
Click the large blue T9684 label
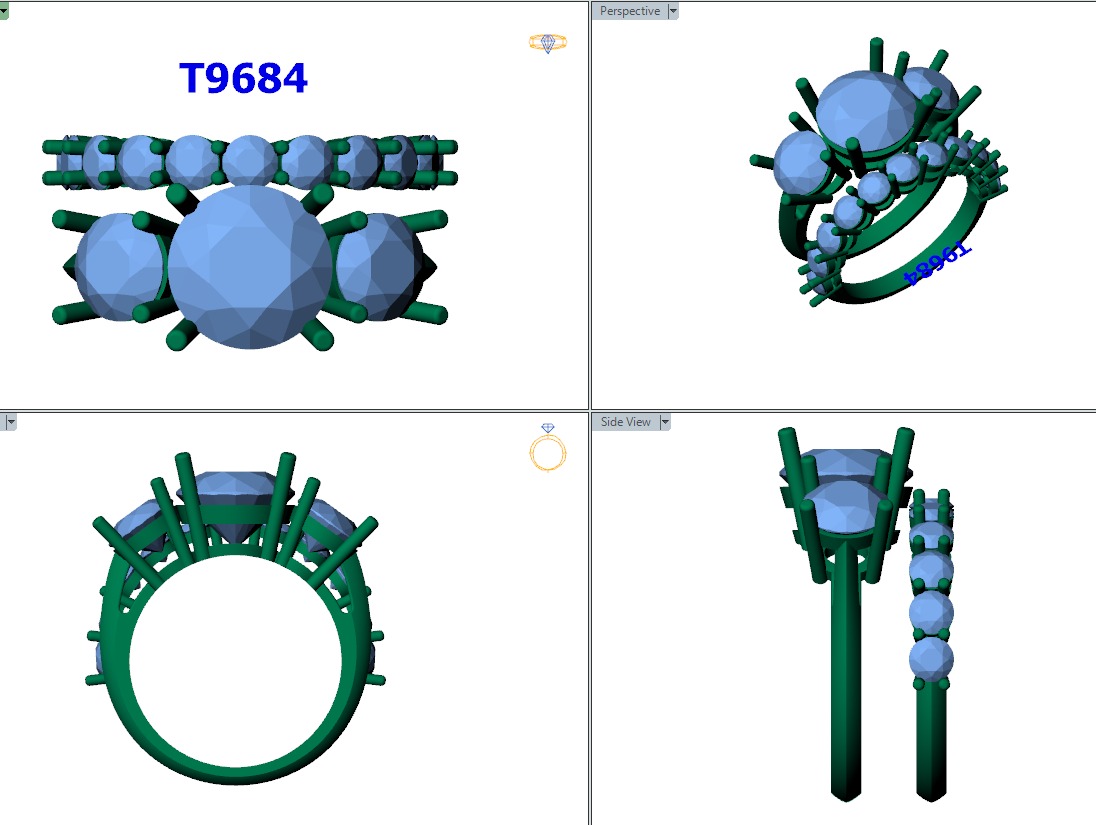click(243, 78)
